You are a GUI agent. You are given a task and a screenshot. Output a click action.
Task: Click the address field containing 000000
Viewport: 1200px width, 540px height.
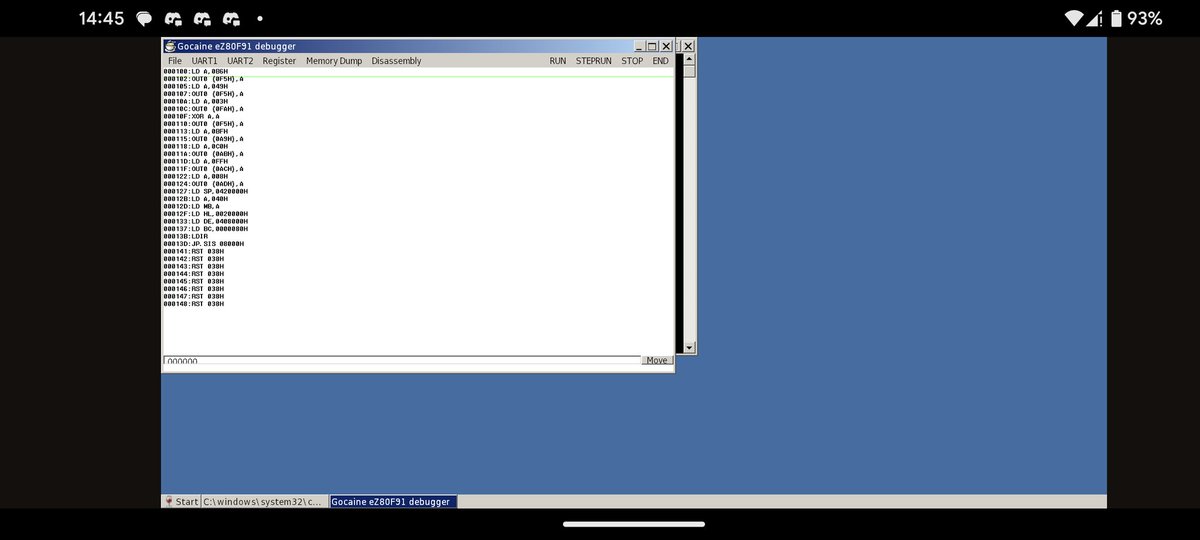(401, 360)
